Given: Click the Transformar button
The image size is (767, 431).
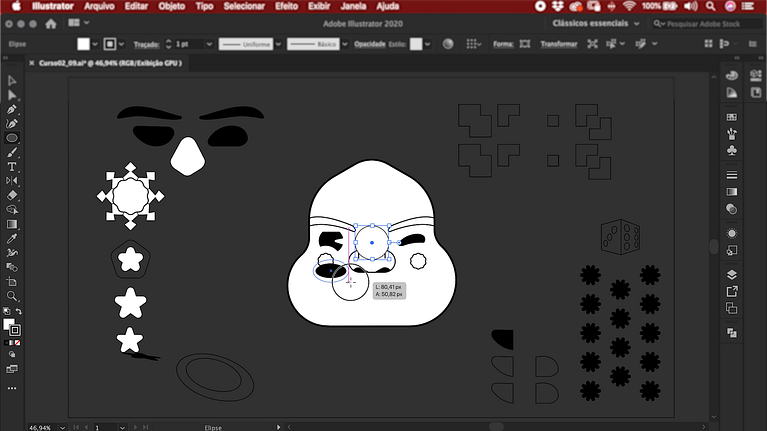Looking at the screenshot, I should pyautogui.click(x=558, y=44).
